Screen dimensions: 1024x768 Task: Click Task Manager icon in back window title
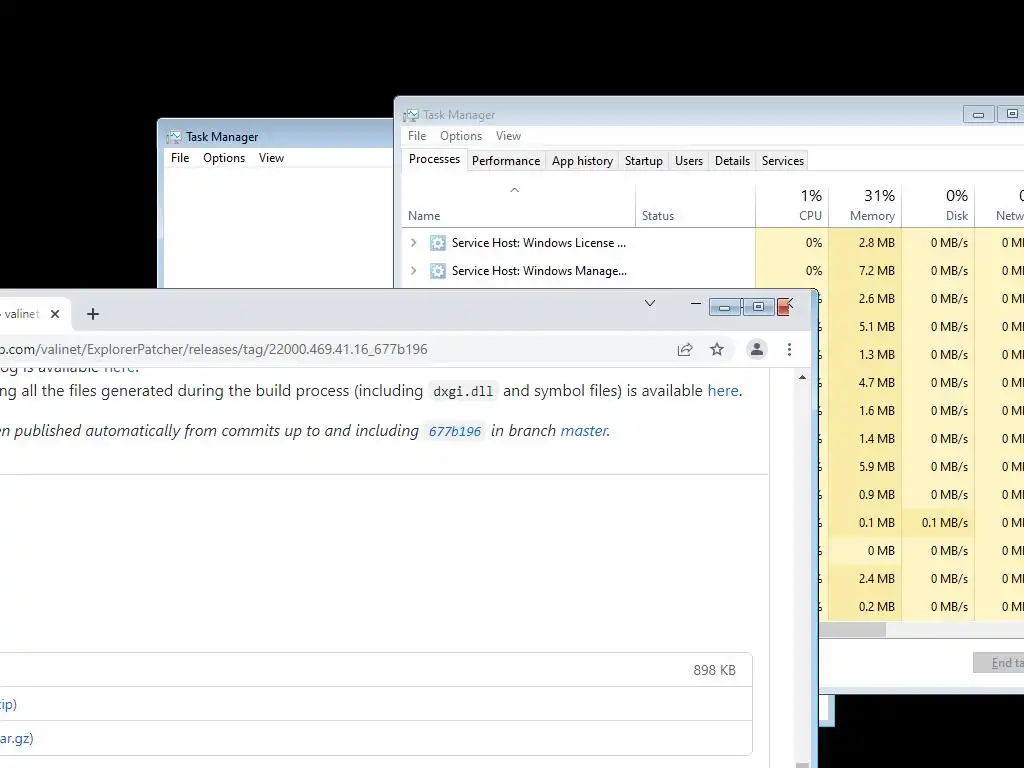pyautogui.click(x=174, y=137)
